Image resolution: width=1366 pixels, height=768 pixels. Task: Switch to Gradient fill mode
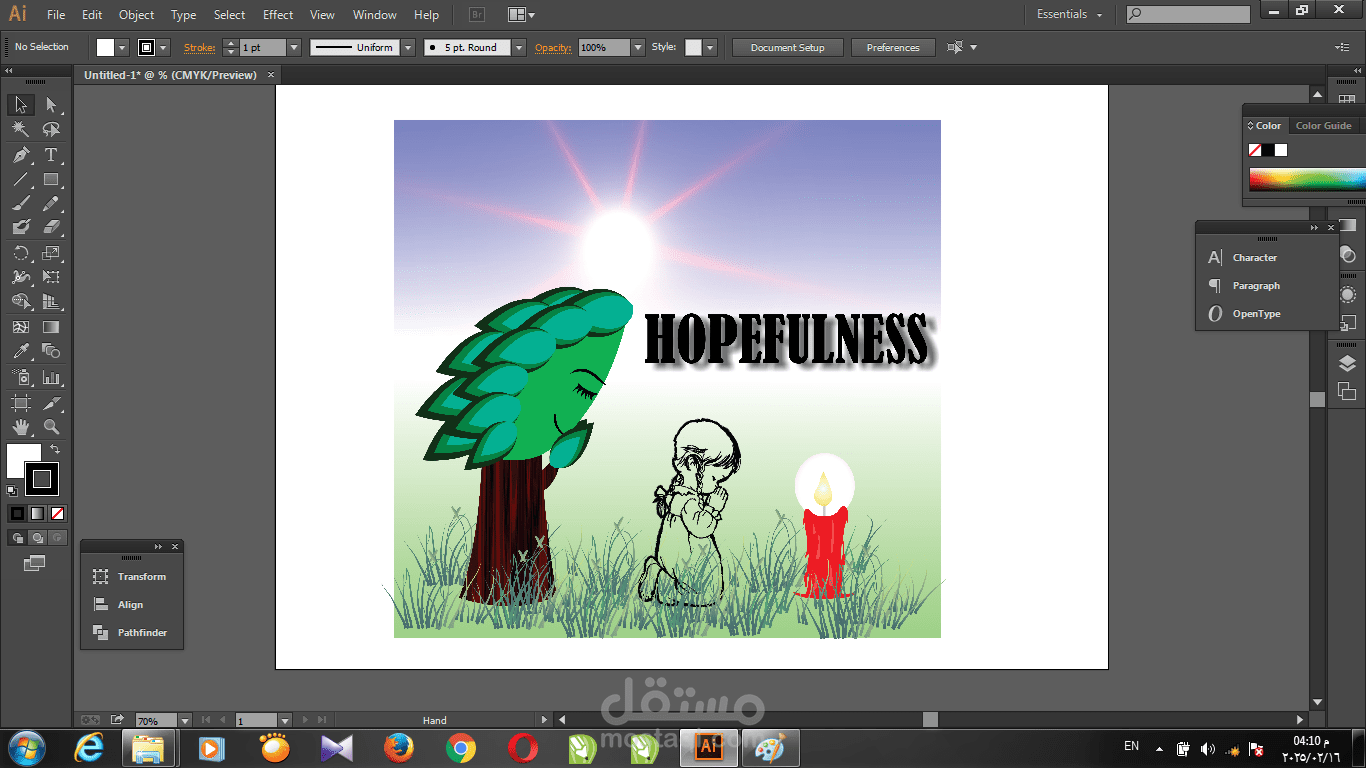click(x=37, y=513)
